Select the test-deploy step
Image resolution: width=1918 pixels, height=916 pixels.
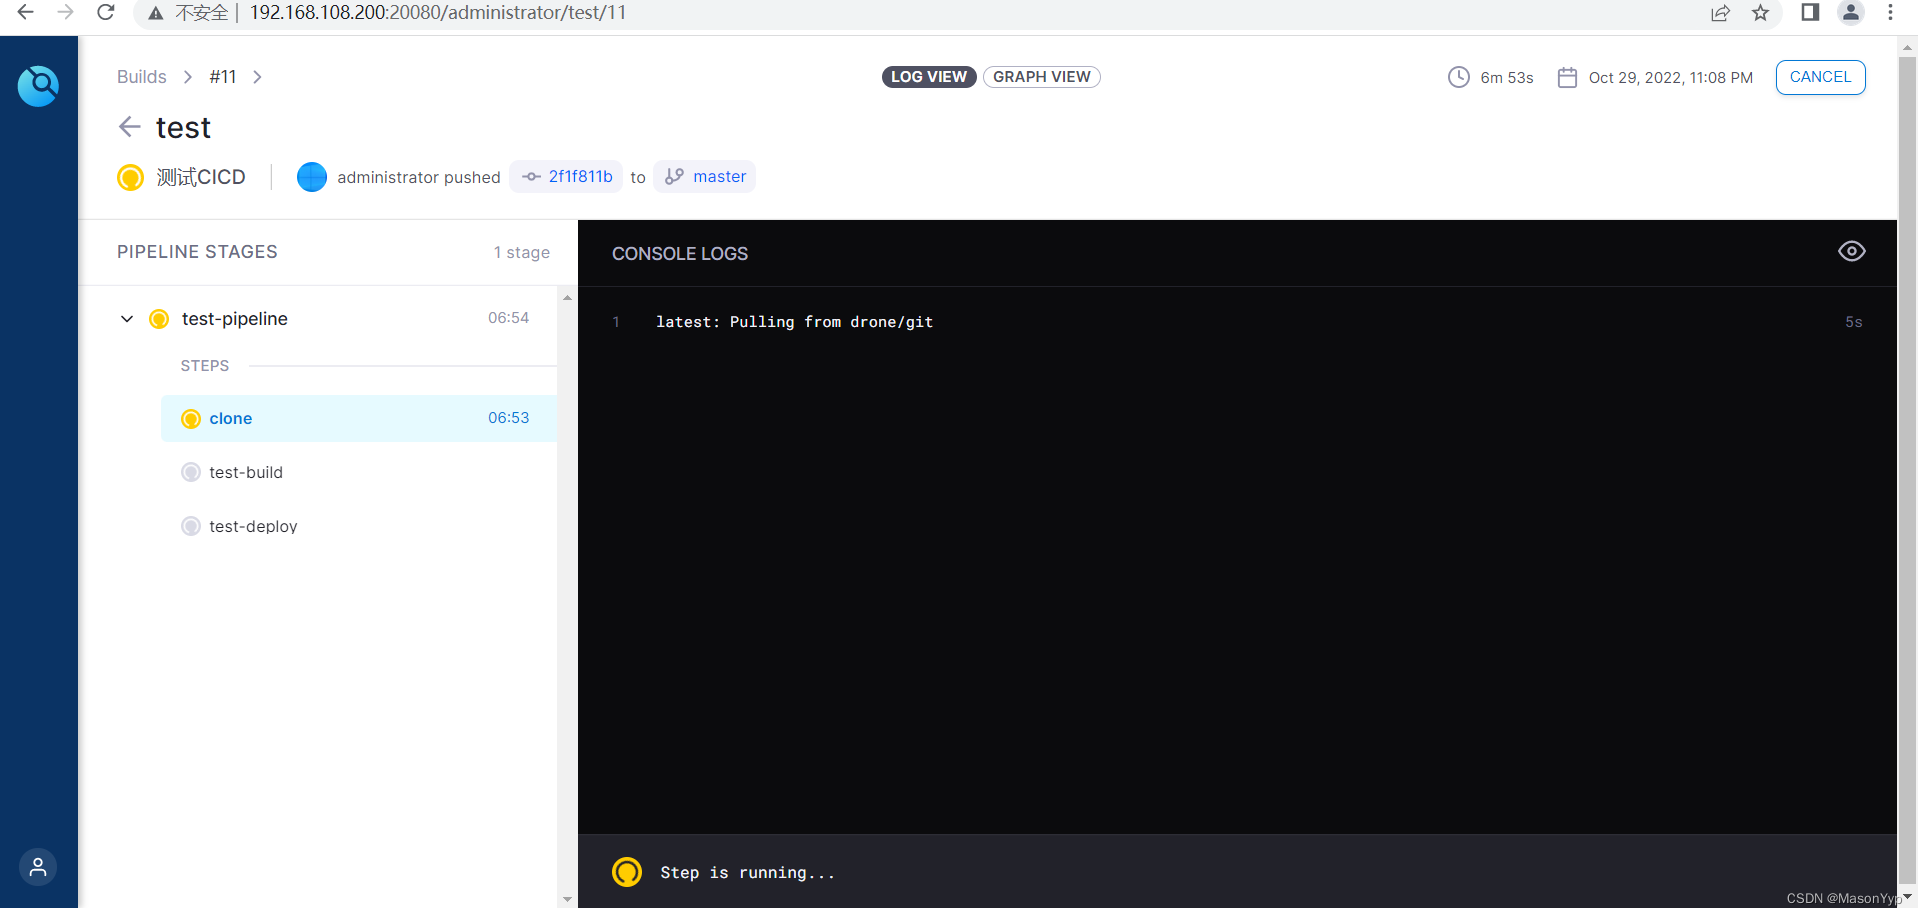pos(253,526)
